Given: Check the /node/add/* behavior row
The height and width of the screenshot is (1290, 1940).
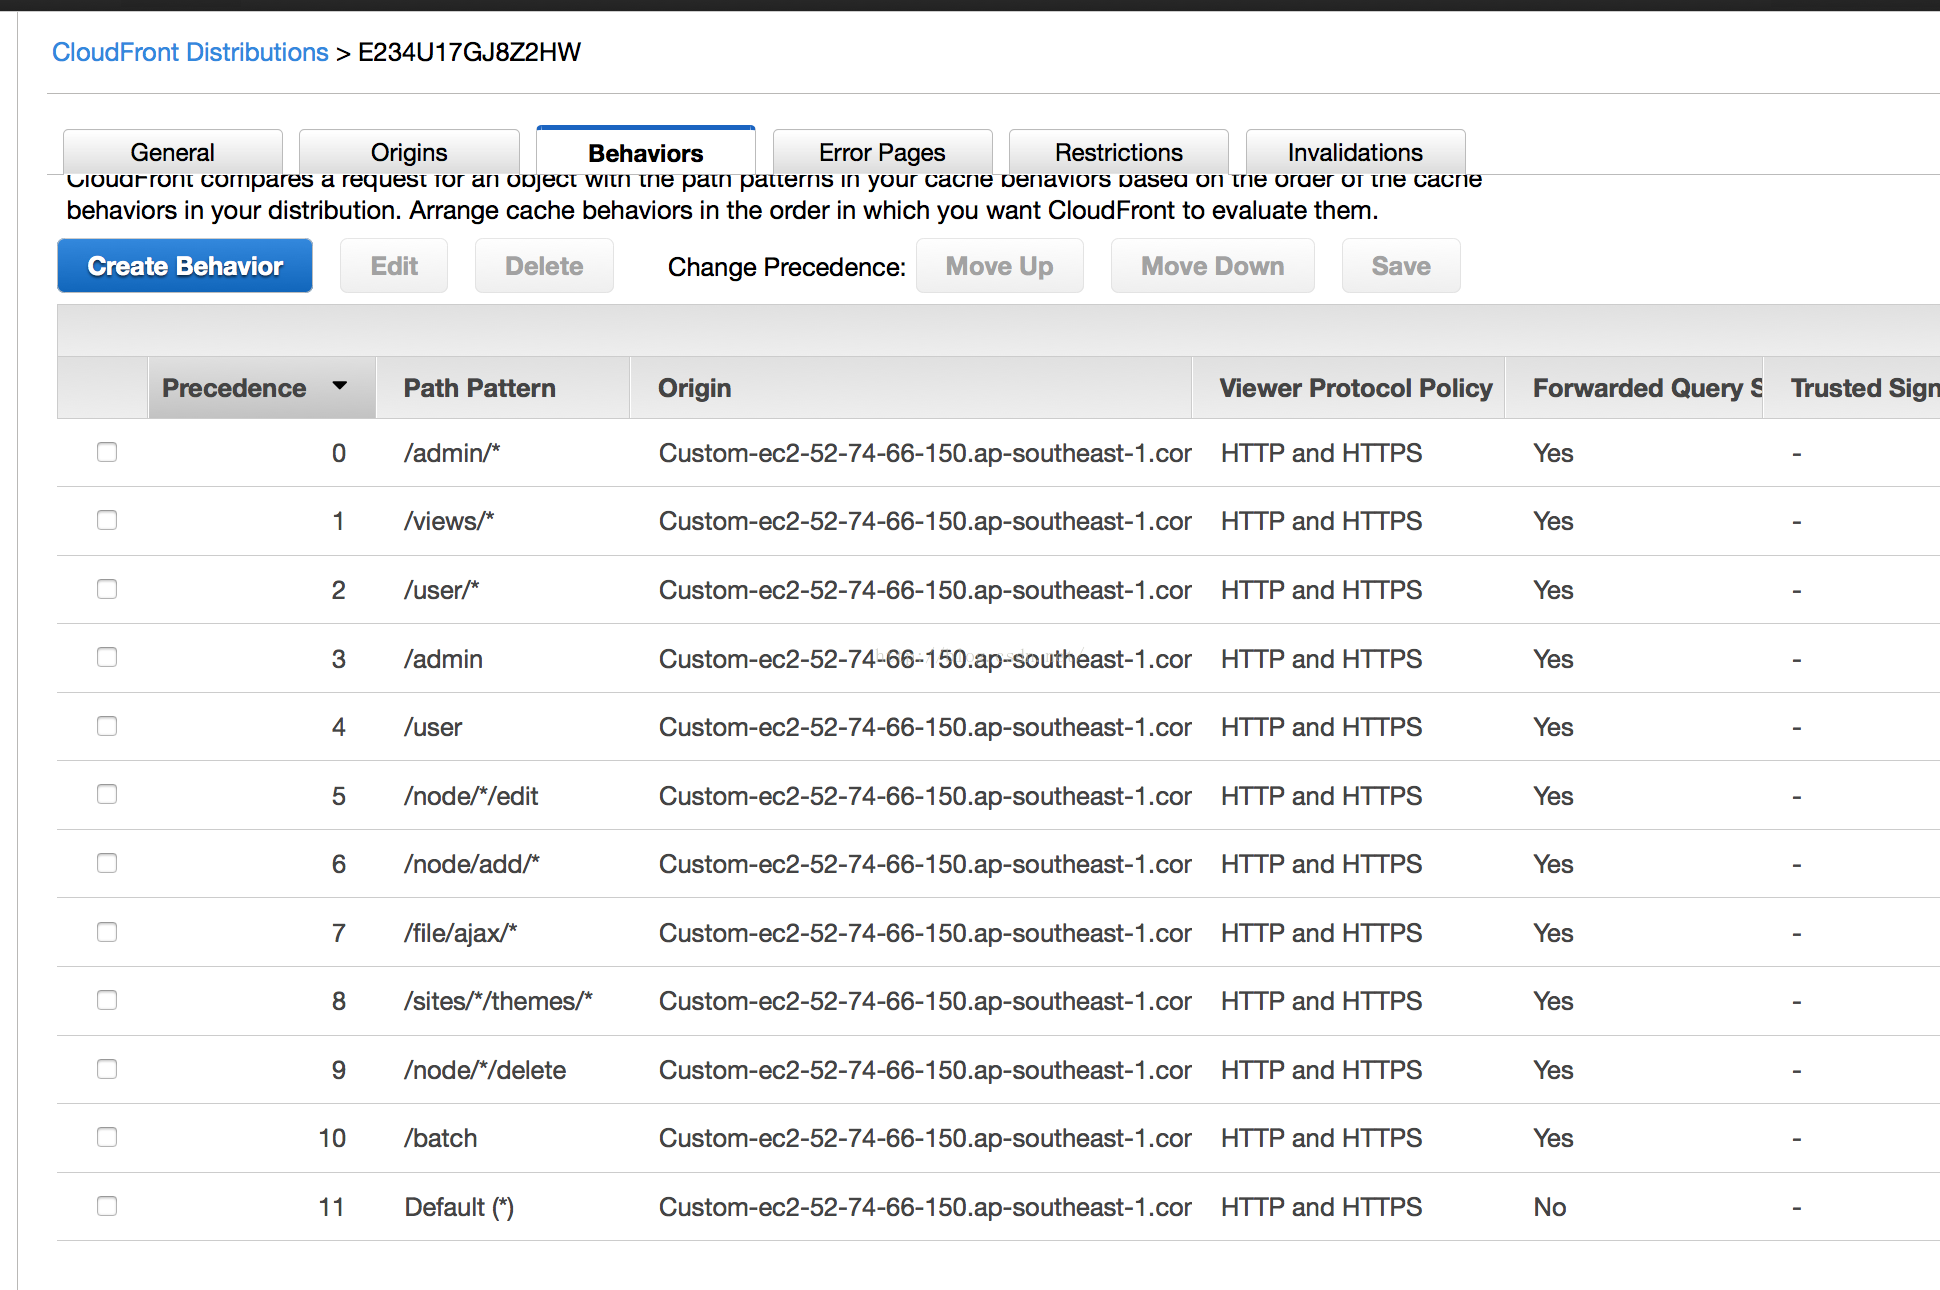Looking at the screenshot, I should (x=107, y=863).
